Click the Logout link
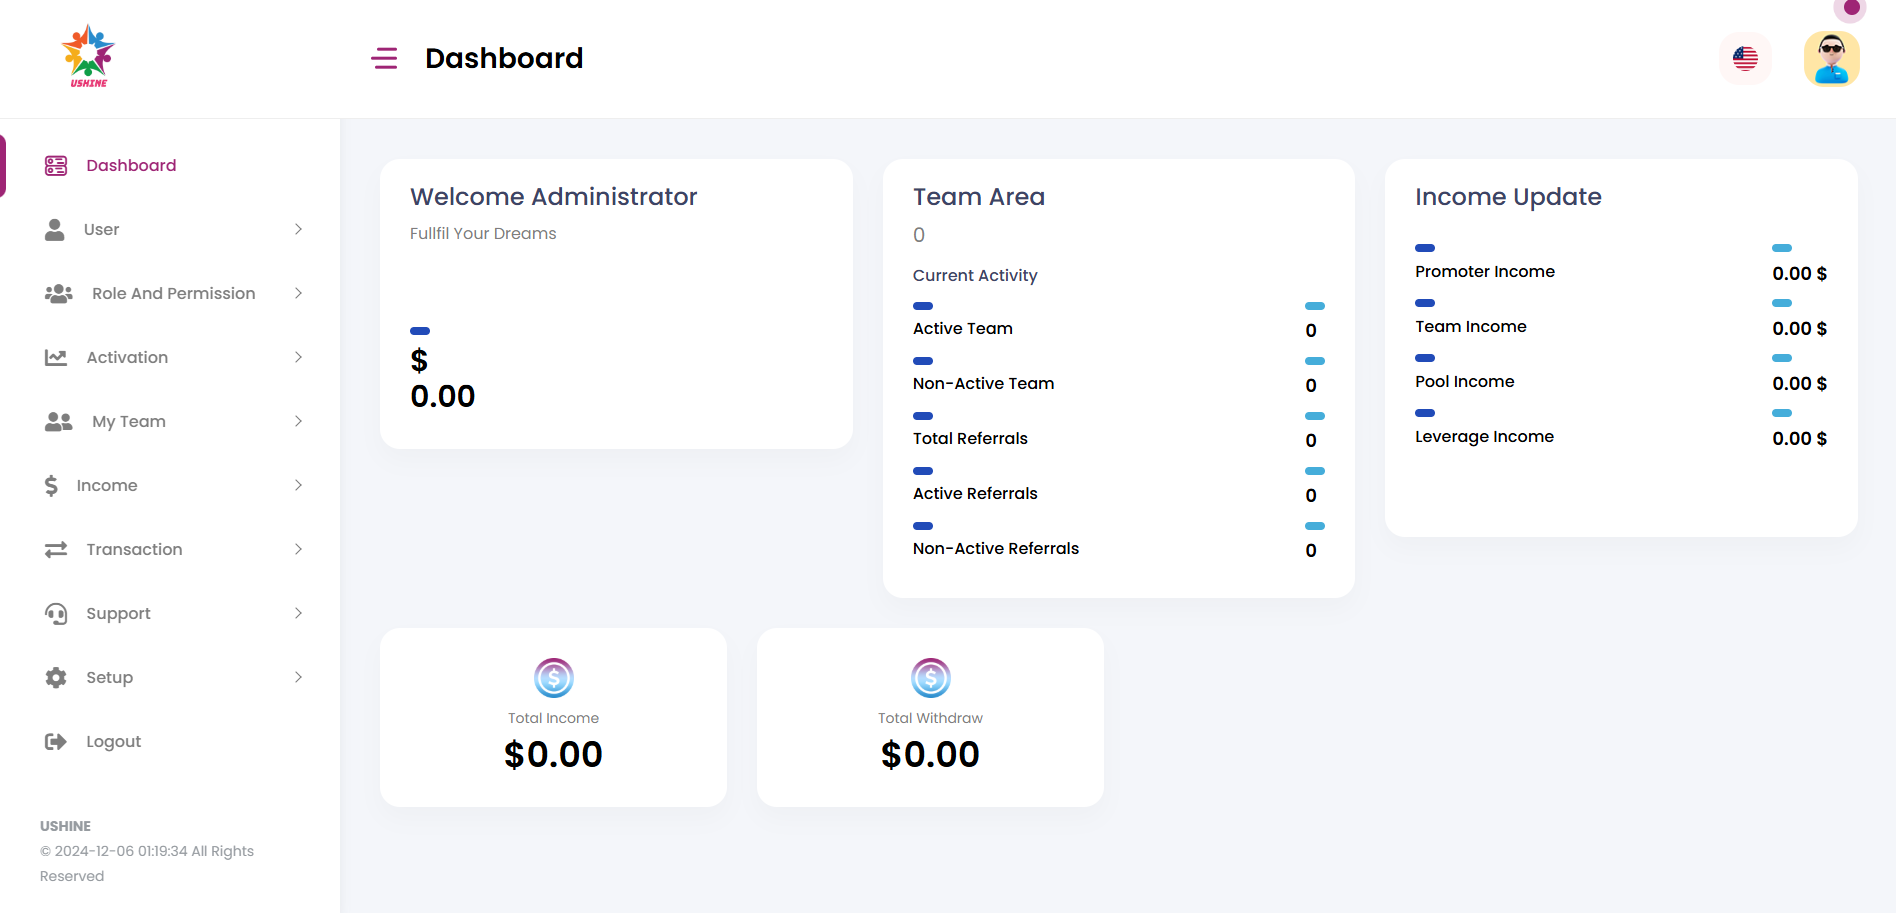This screenshot has height=913, width=1896. (113, 742)
